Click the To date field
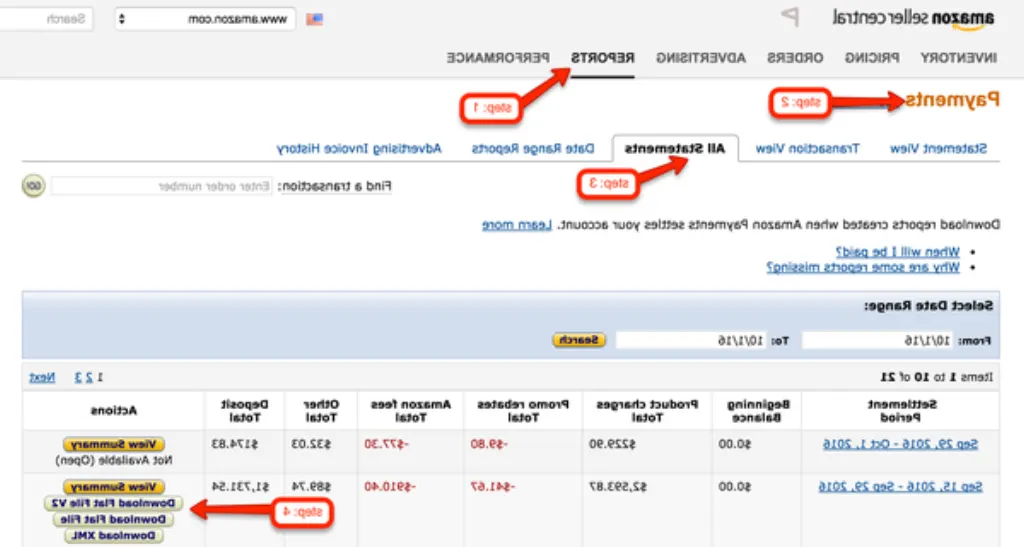Screen dimensions: 1024x547 click(x=691, y=341)
